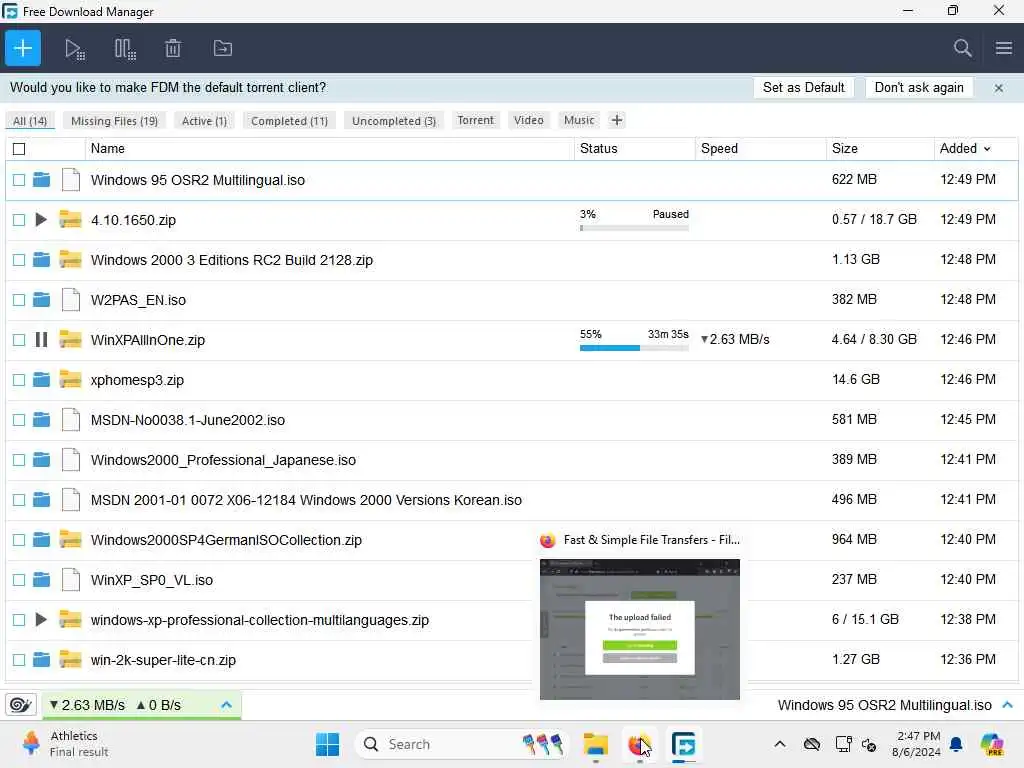Click 4.10.1650.zip paused progress bar
The image size is (1024, 768).
(634, 228)
